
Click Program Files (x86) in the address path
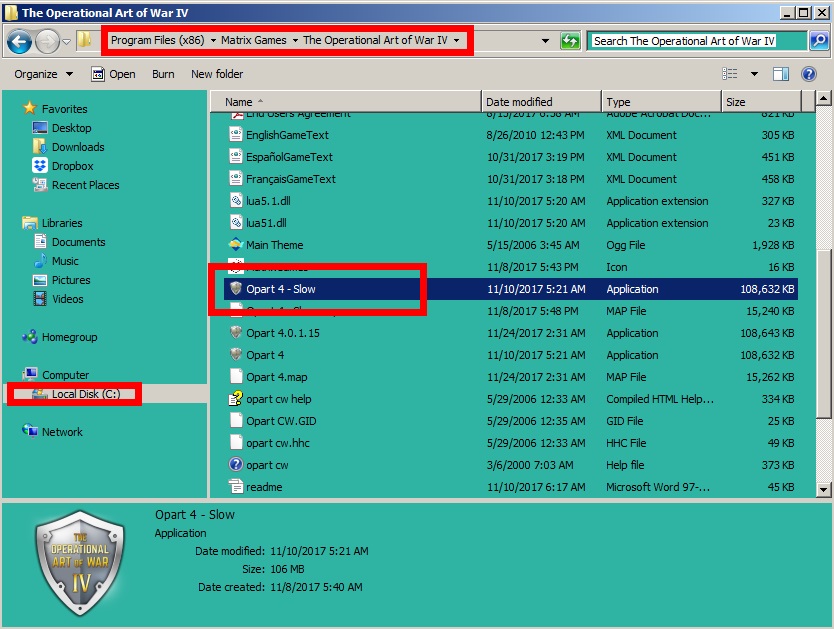click(x=157, y=40)
